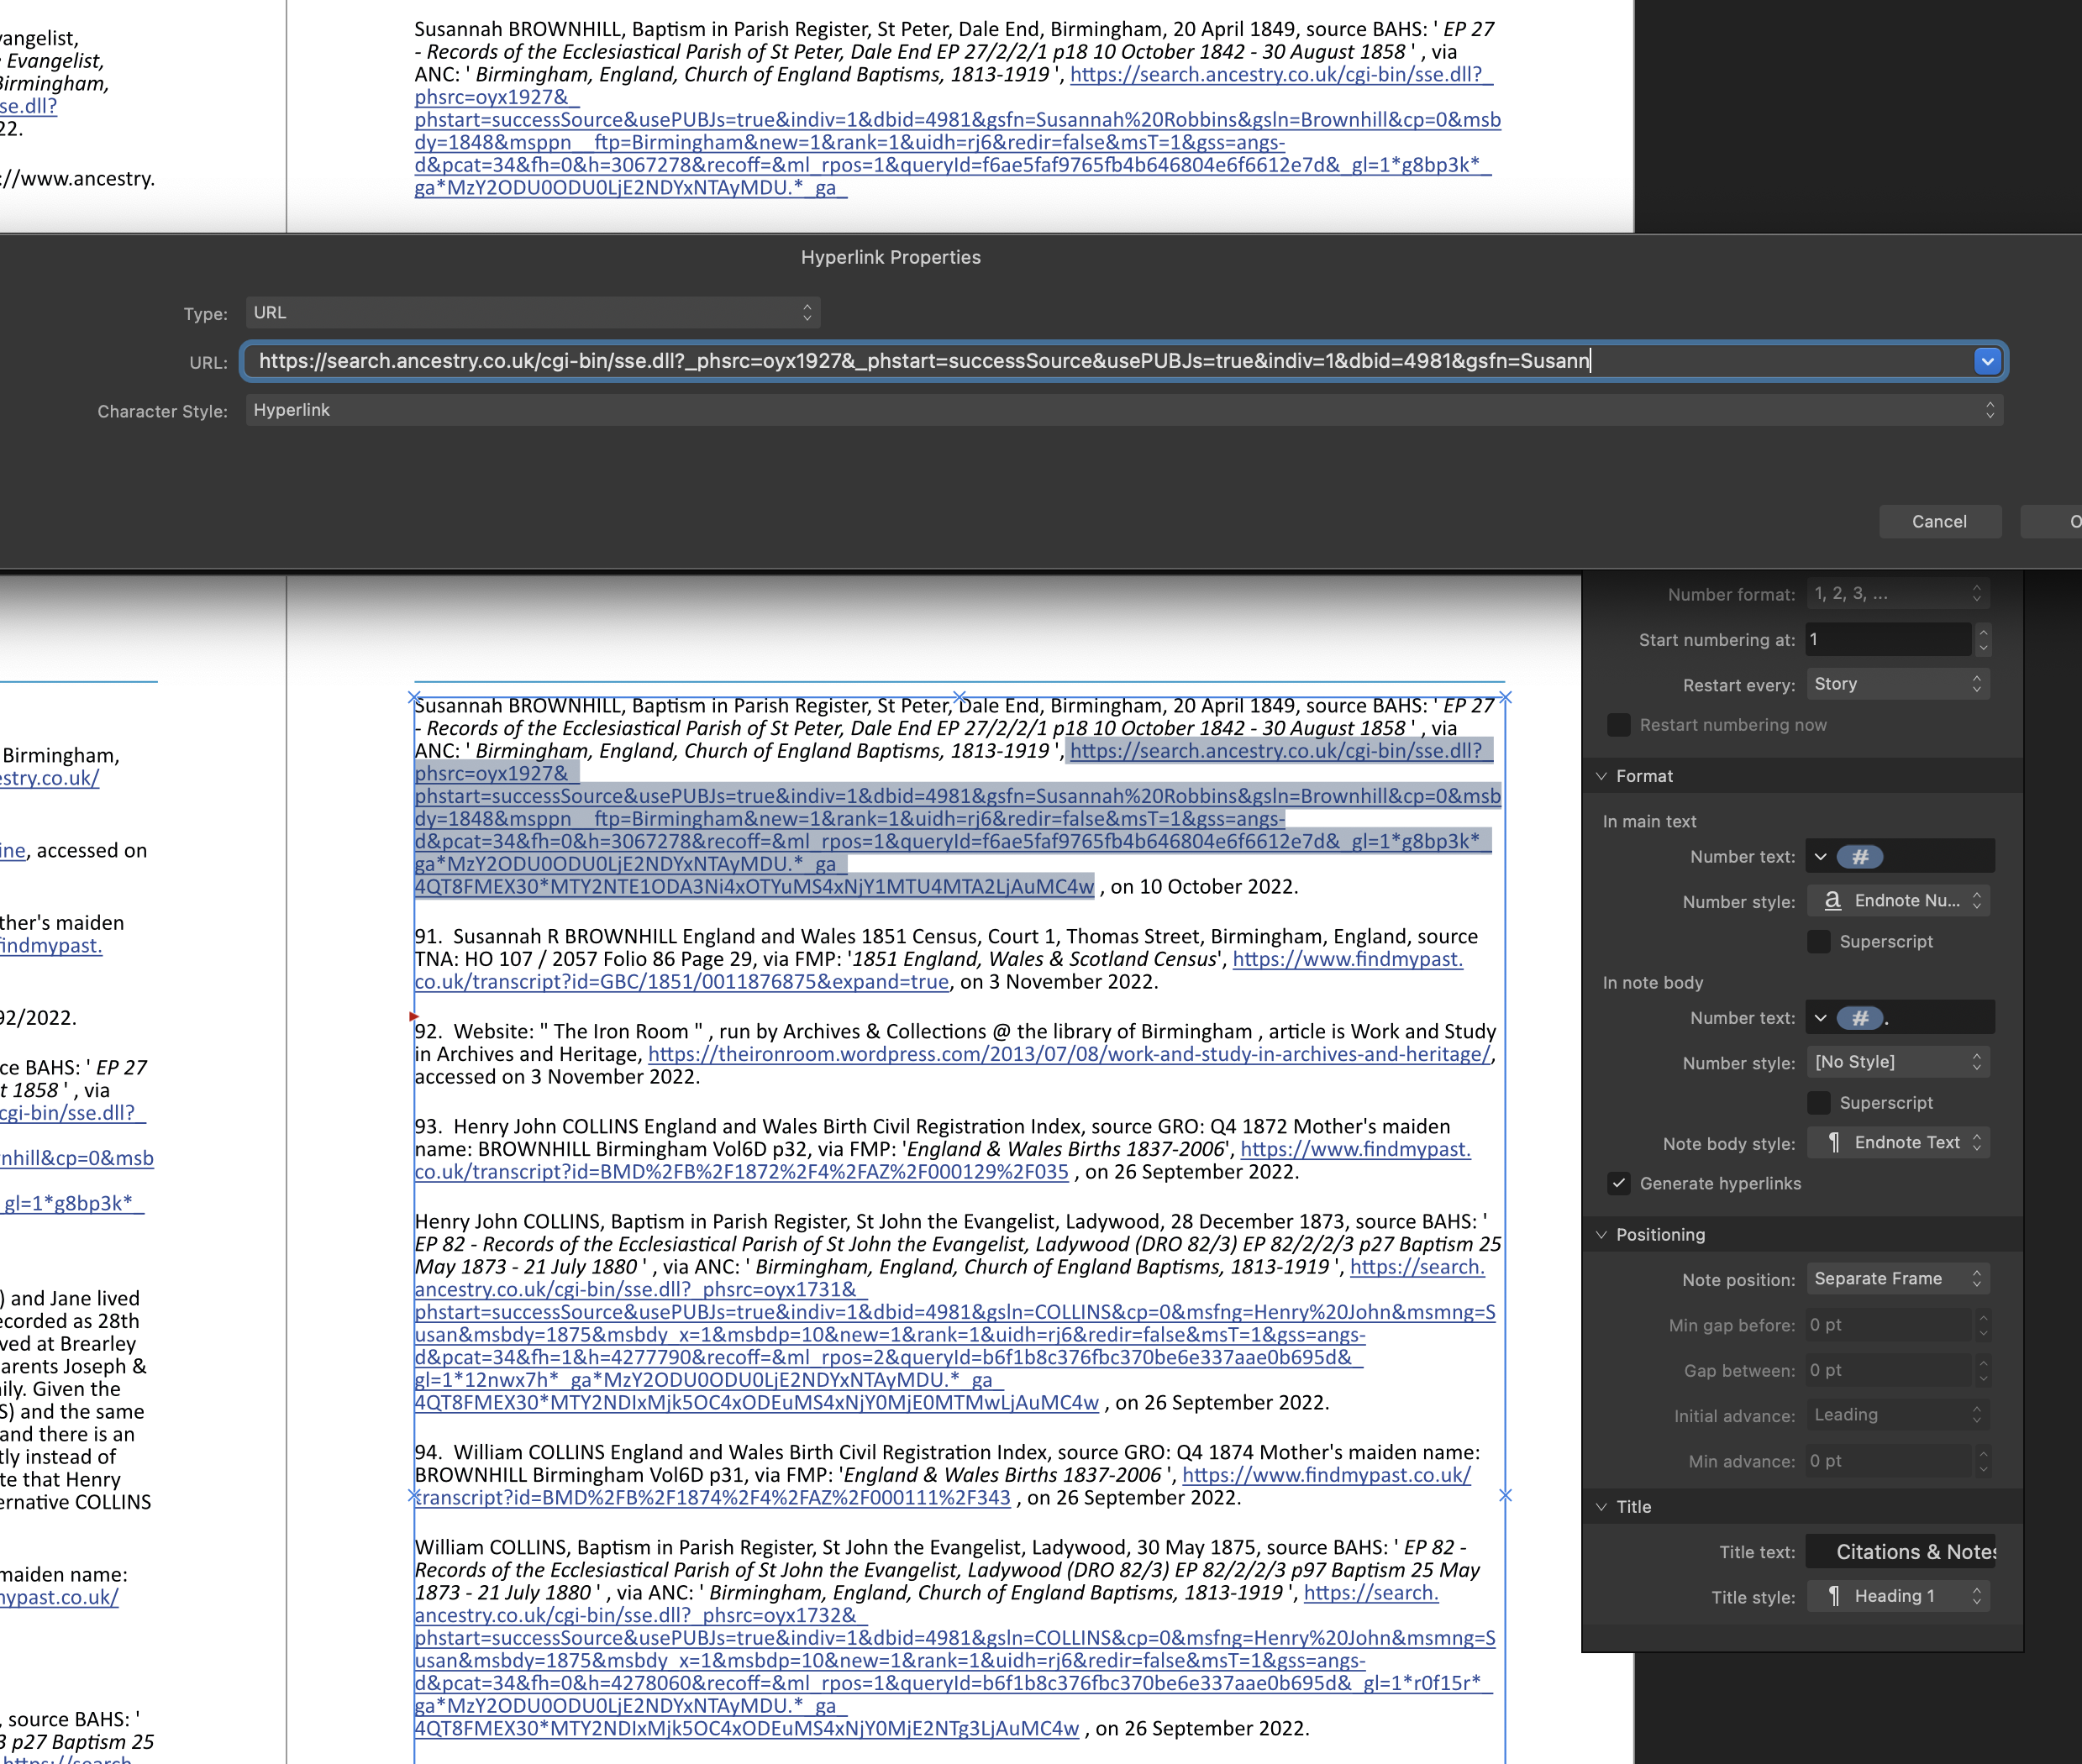Enable Superscript for main text numbers
This screenshot has width=2082, height=1764.
coord(1818,941)
